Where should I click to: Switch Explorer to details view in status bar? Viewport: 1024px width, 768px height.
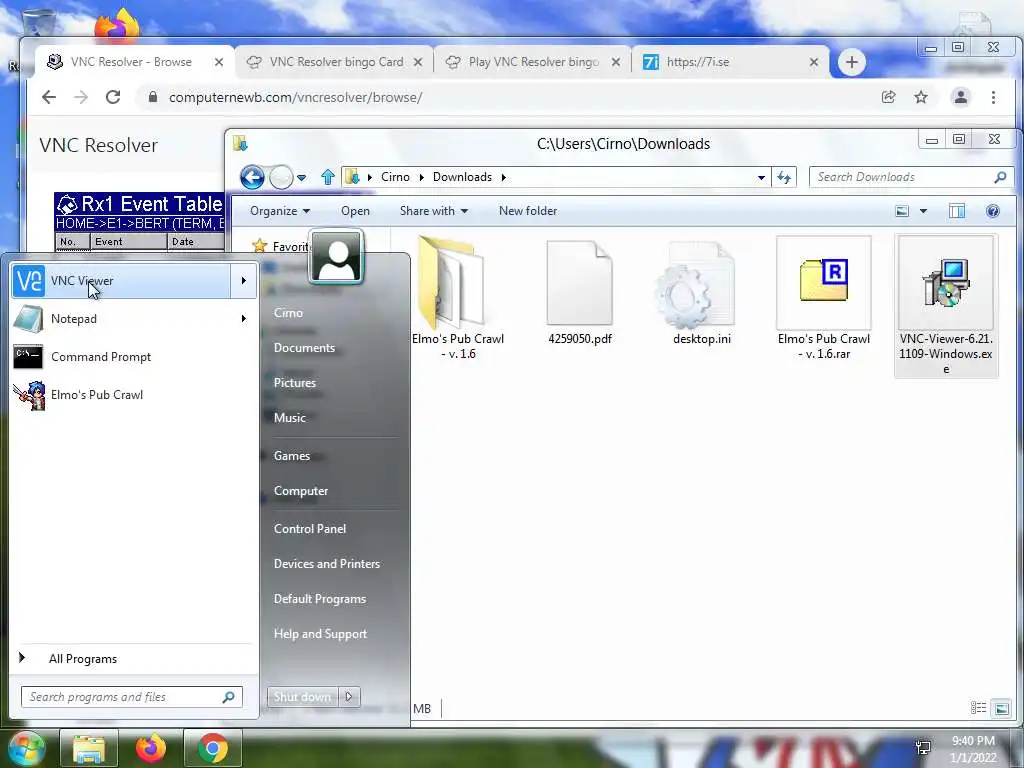978,708
